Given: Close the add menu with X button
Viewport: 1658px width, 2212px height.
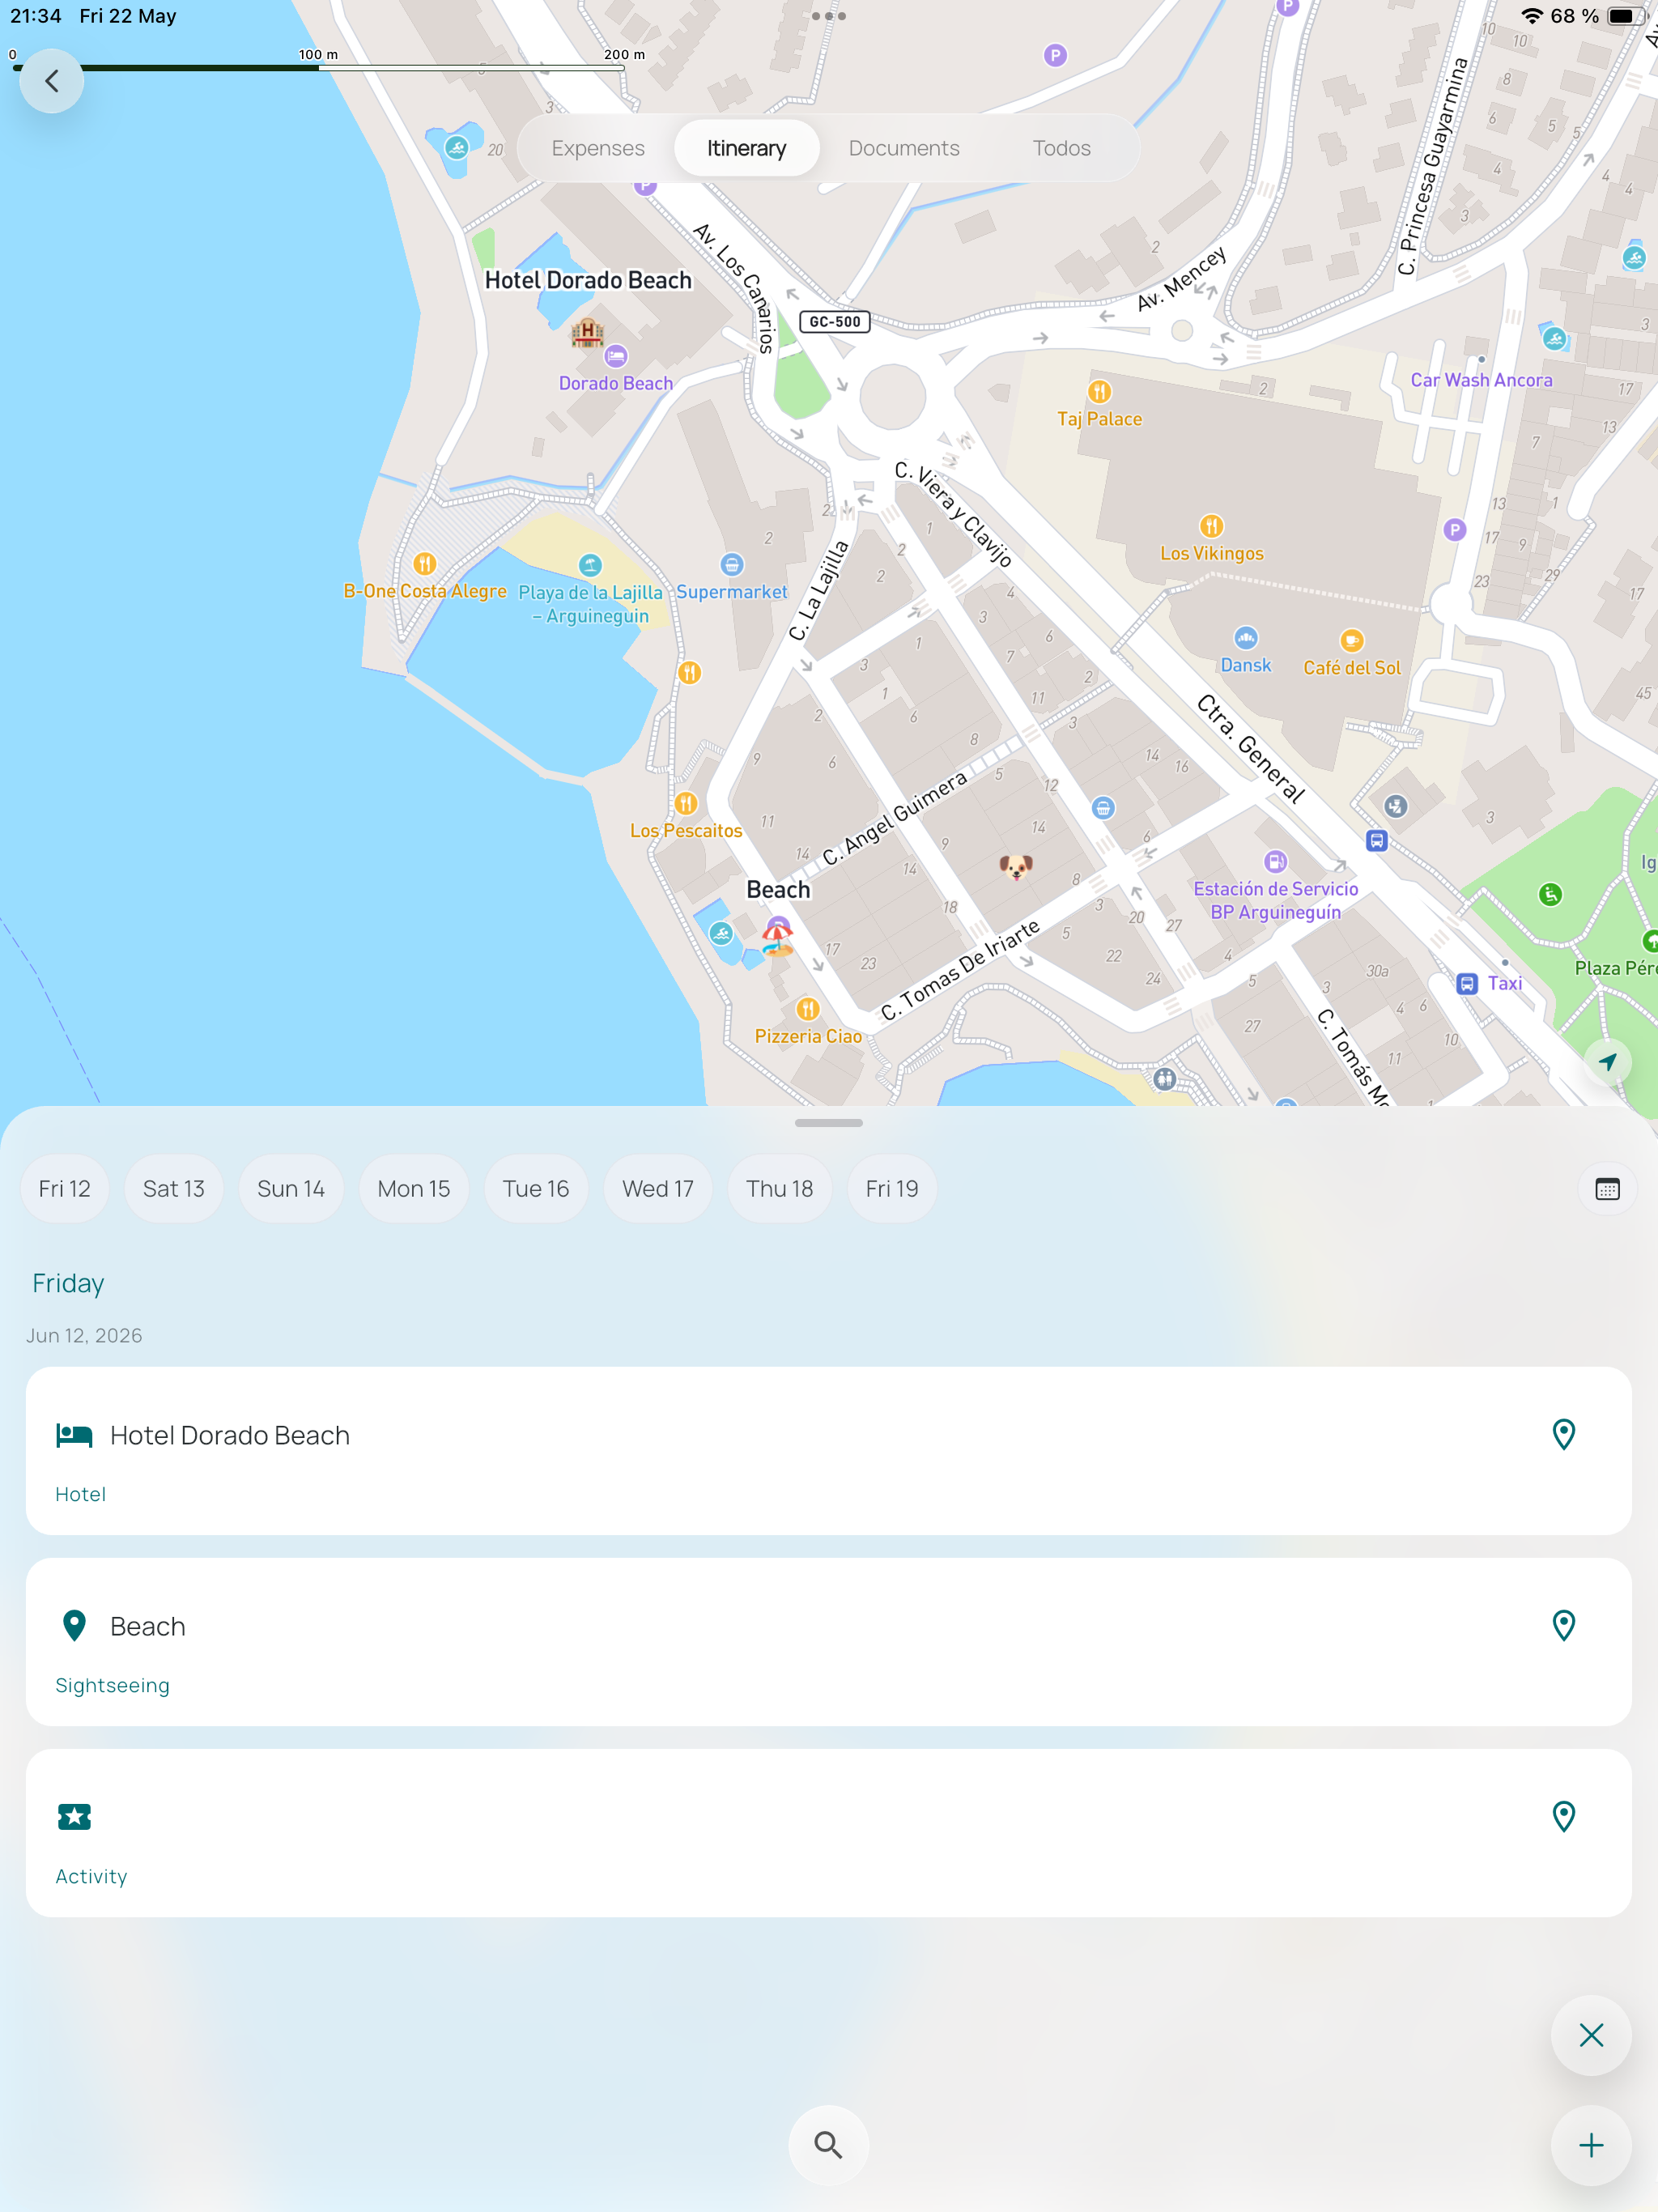Looking at the screenshot, I should (1591, 2035).
